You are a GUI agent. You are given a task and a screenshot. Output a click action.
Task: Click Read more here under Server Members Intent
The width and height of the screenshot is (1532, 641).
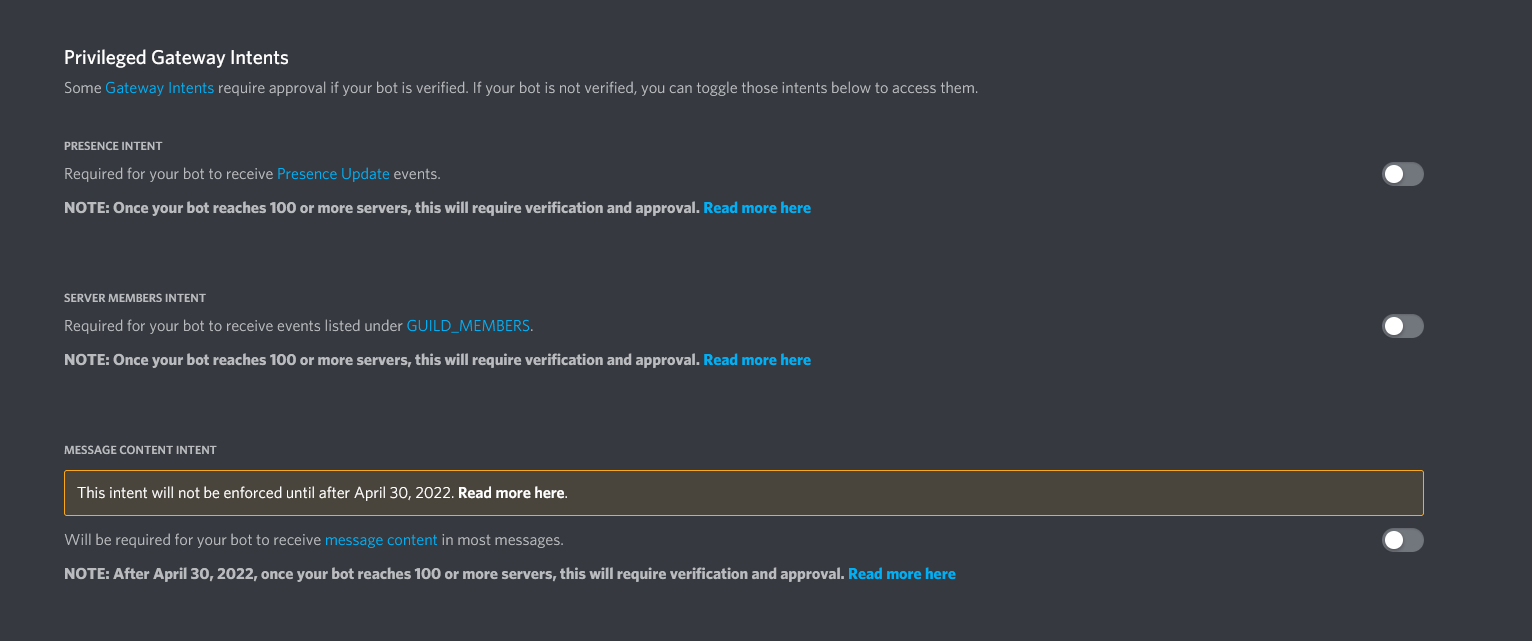(x=757, y=359)
